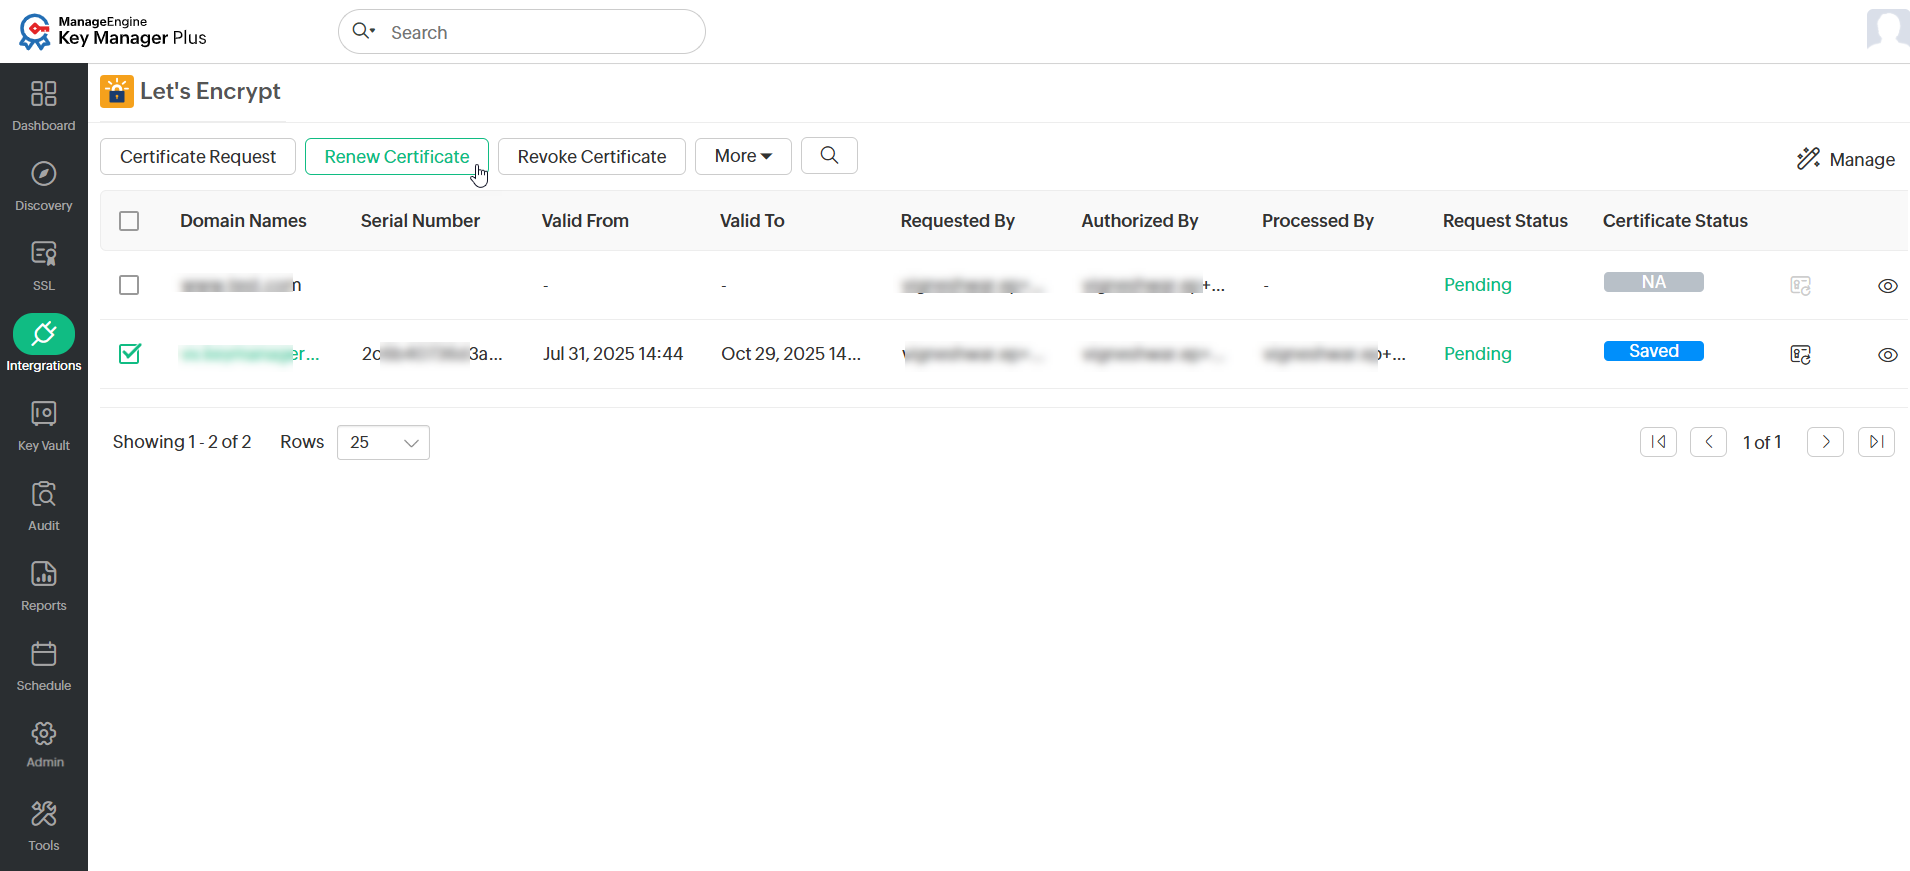This screenshot has width=1910, height=871.
Task: Click the Certificate Request button
Action: (198, 156)
